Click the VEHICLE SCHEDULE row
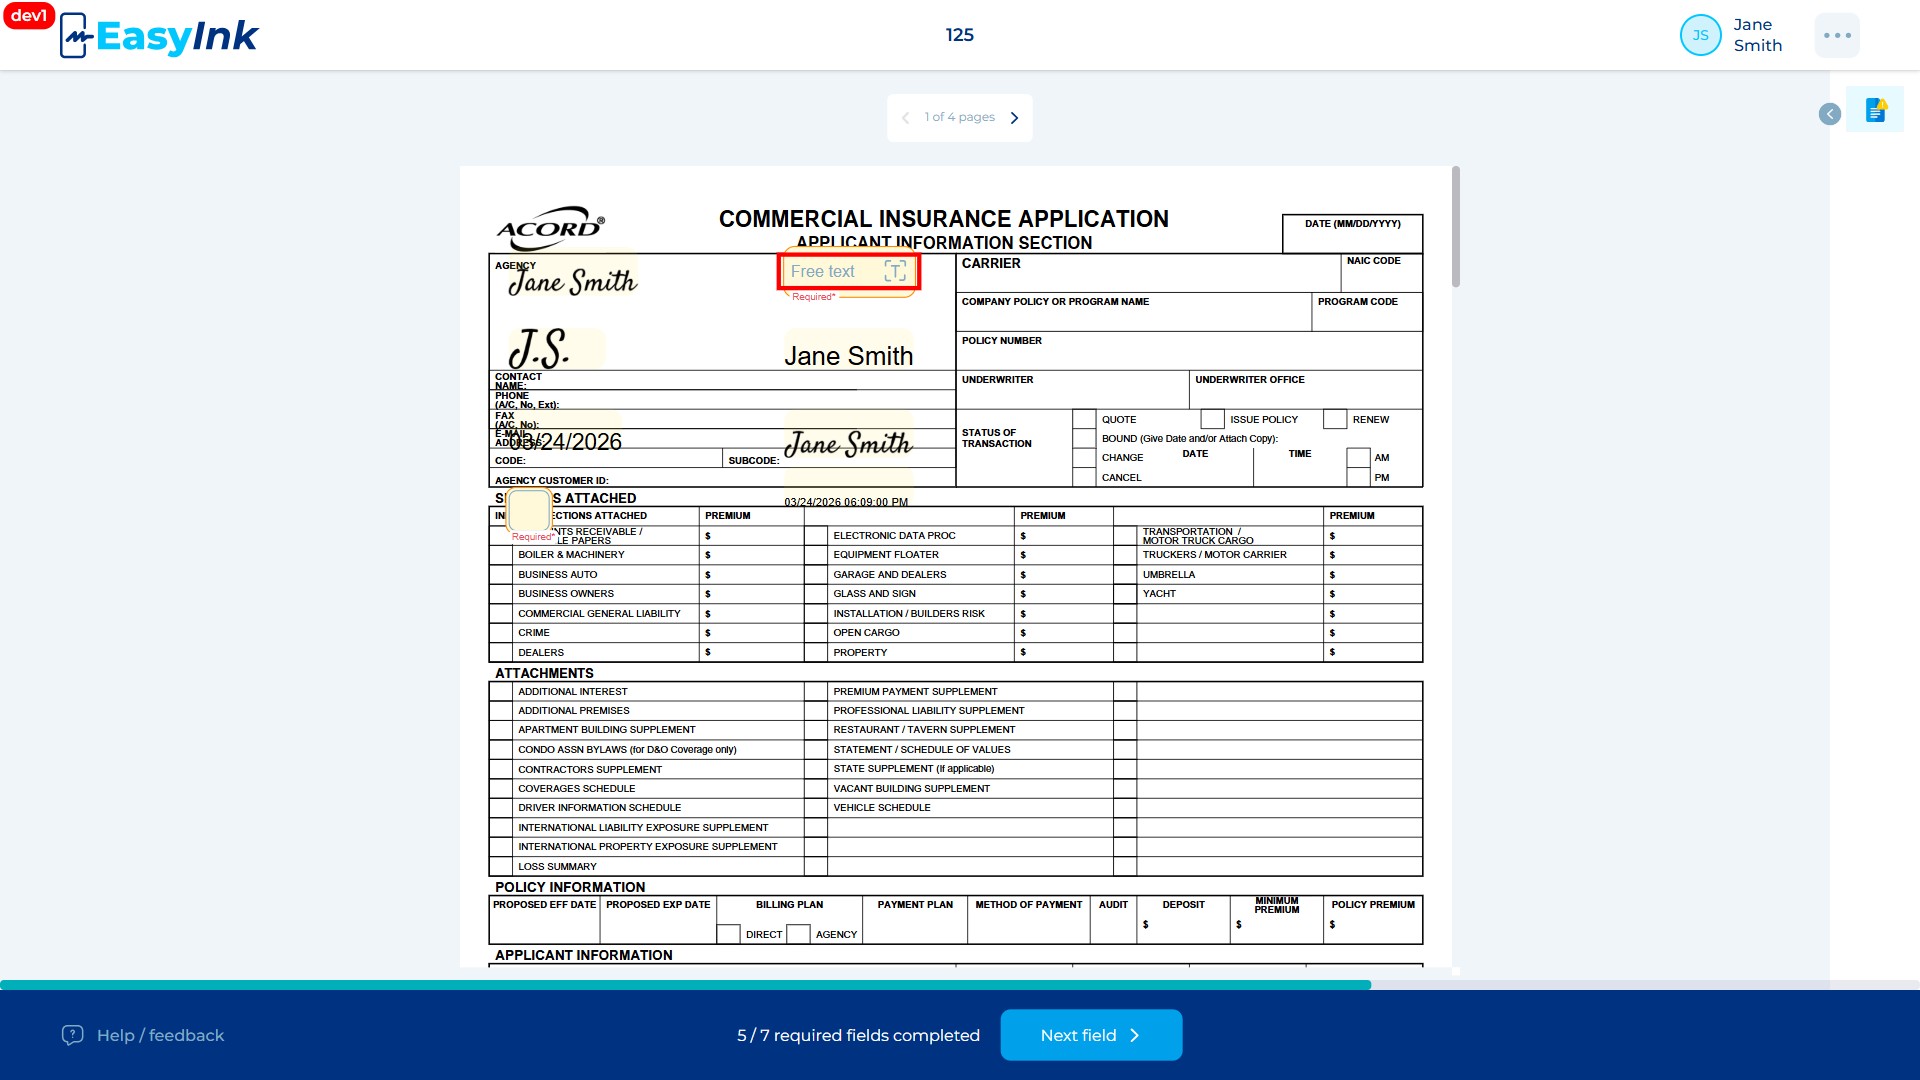1920x1080 pixels. (959, 808)
